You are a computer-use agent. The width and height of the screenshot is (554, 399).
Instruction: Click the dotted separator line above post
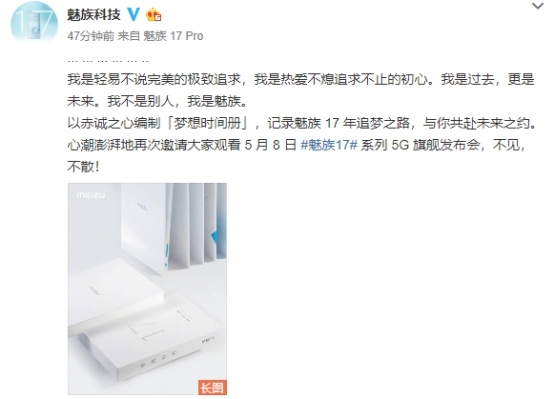coord(108,61)
